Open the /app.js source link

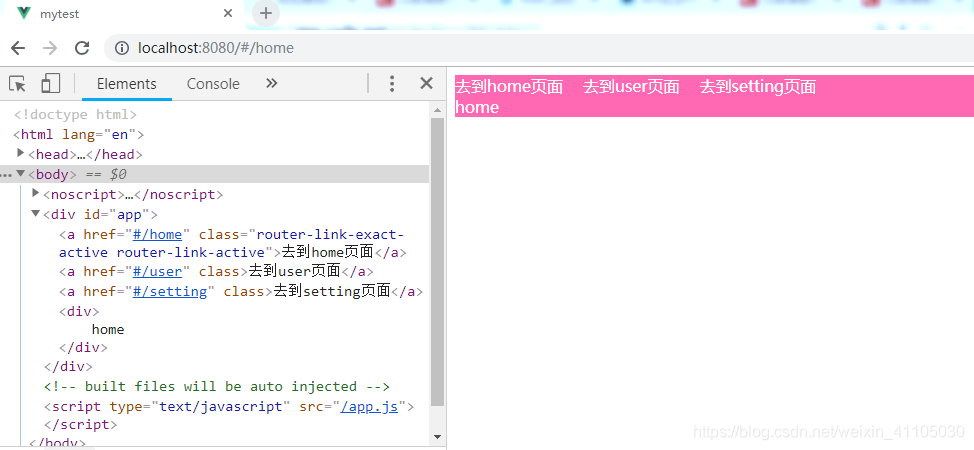click(370, 406)
